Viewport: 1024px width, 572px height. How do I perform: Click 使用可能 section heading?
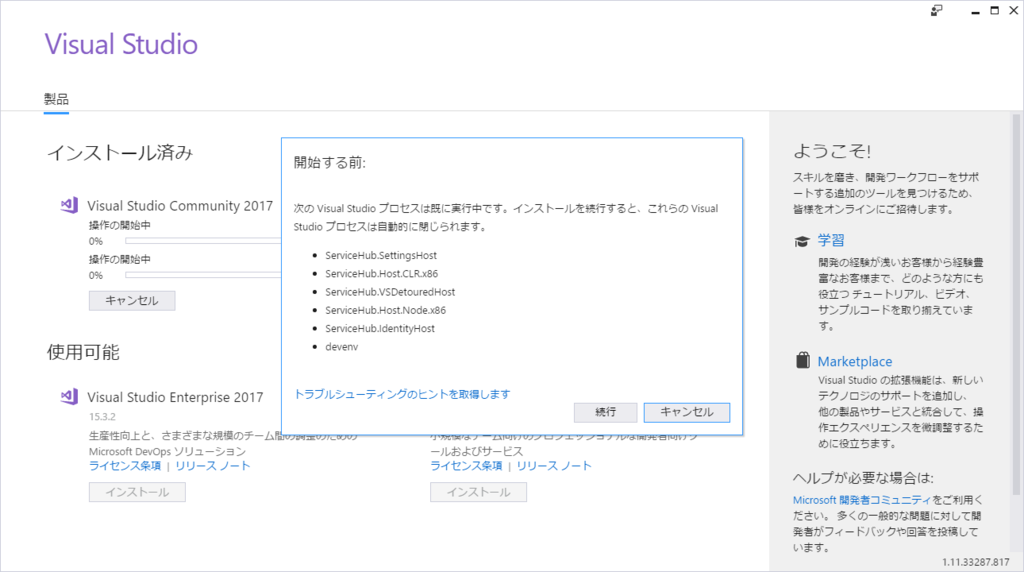[83, 353]
